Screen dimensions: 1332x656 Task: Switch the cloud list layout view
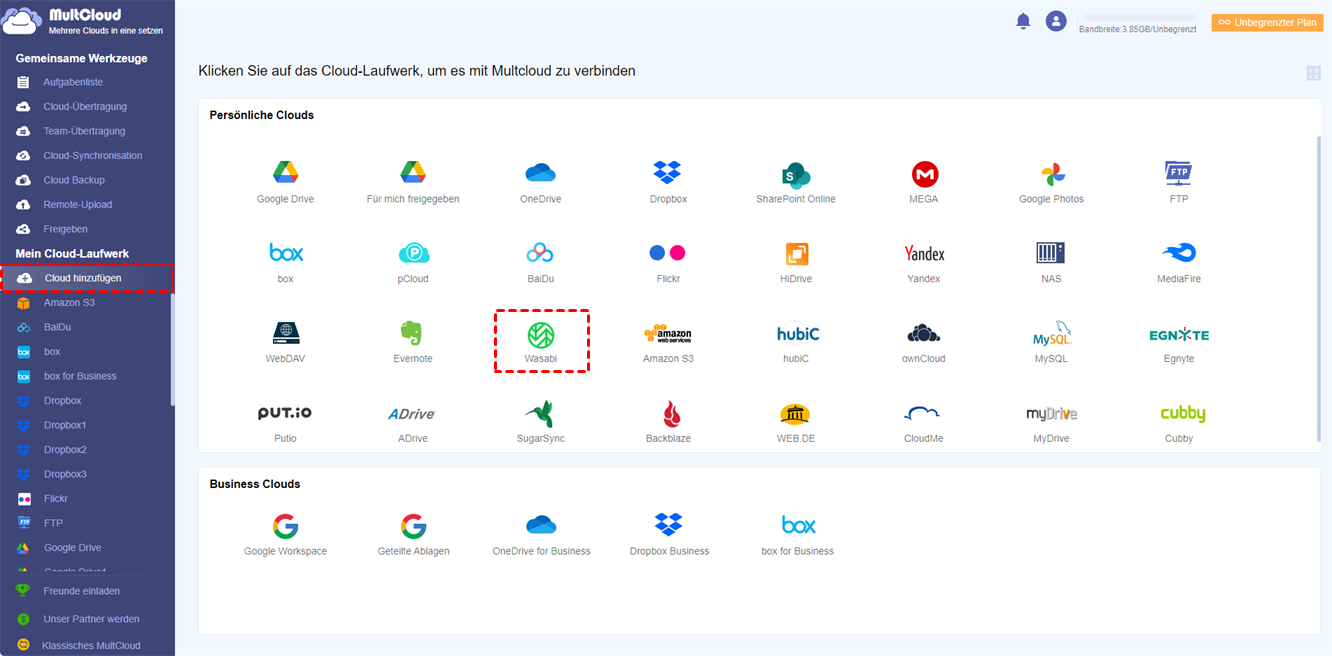click(x=1314, y=73)
